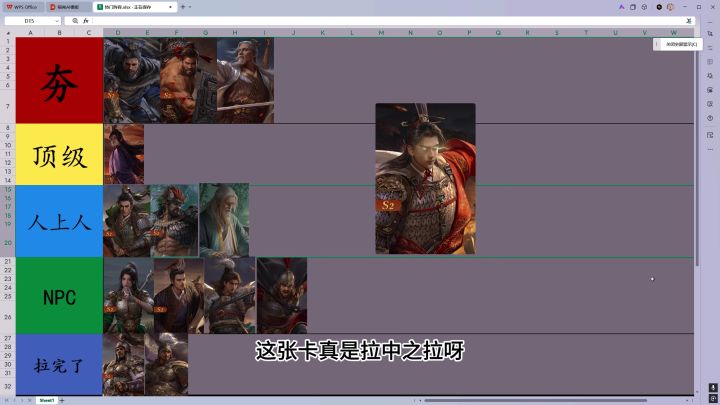Viewport: 720px width, 405px height.
Task: Select column A header
Action: (30, 33)
